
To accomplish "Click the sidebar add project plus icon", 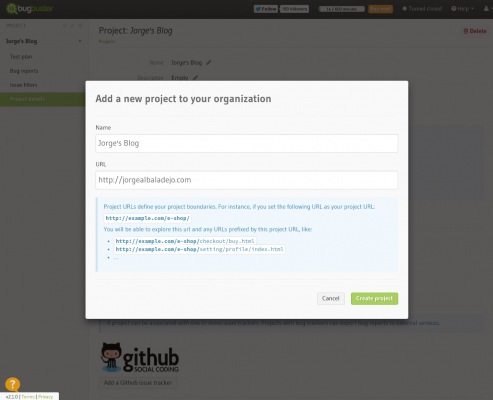I will [80, 26].
